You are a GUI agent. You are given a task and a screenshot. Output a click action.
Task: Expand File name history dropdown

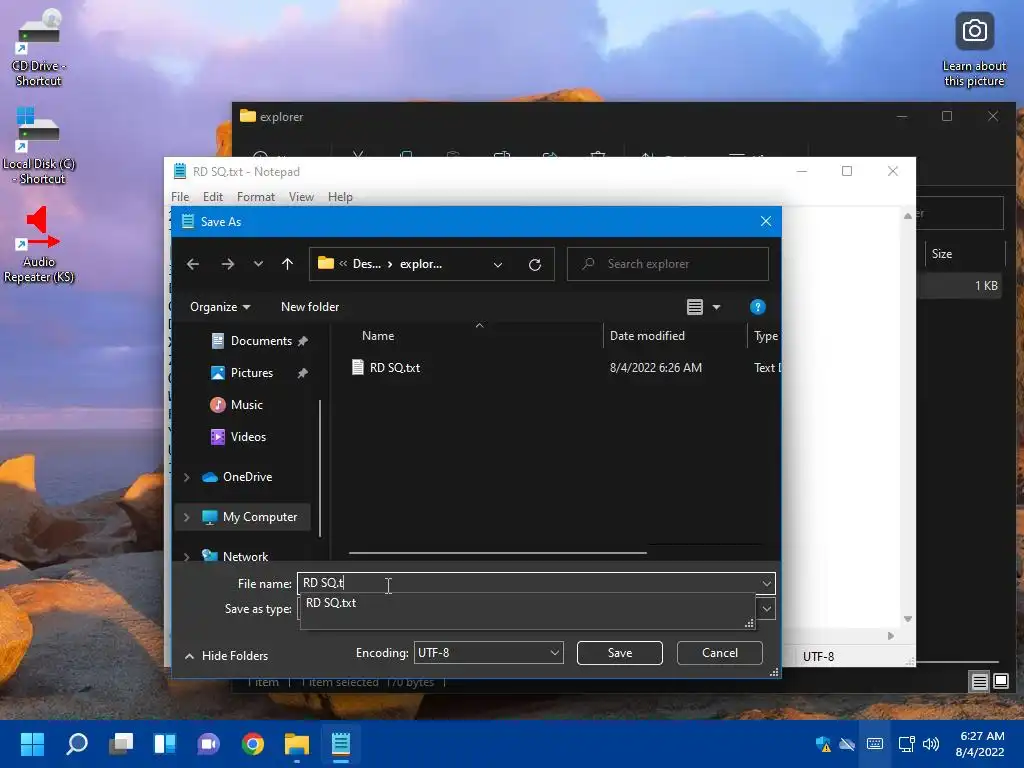767,583
